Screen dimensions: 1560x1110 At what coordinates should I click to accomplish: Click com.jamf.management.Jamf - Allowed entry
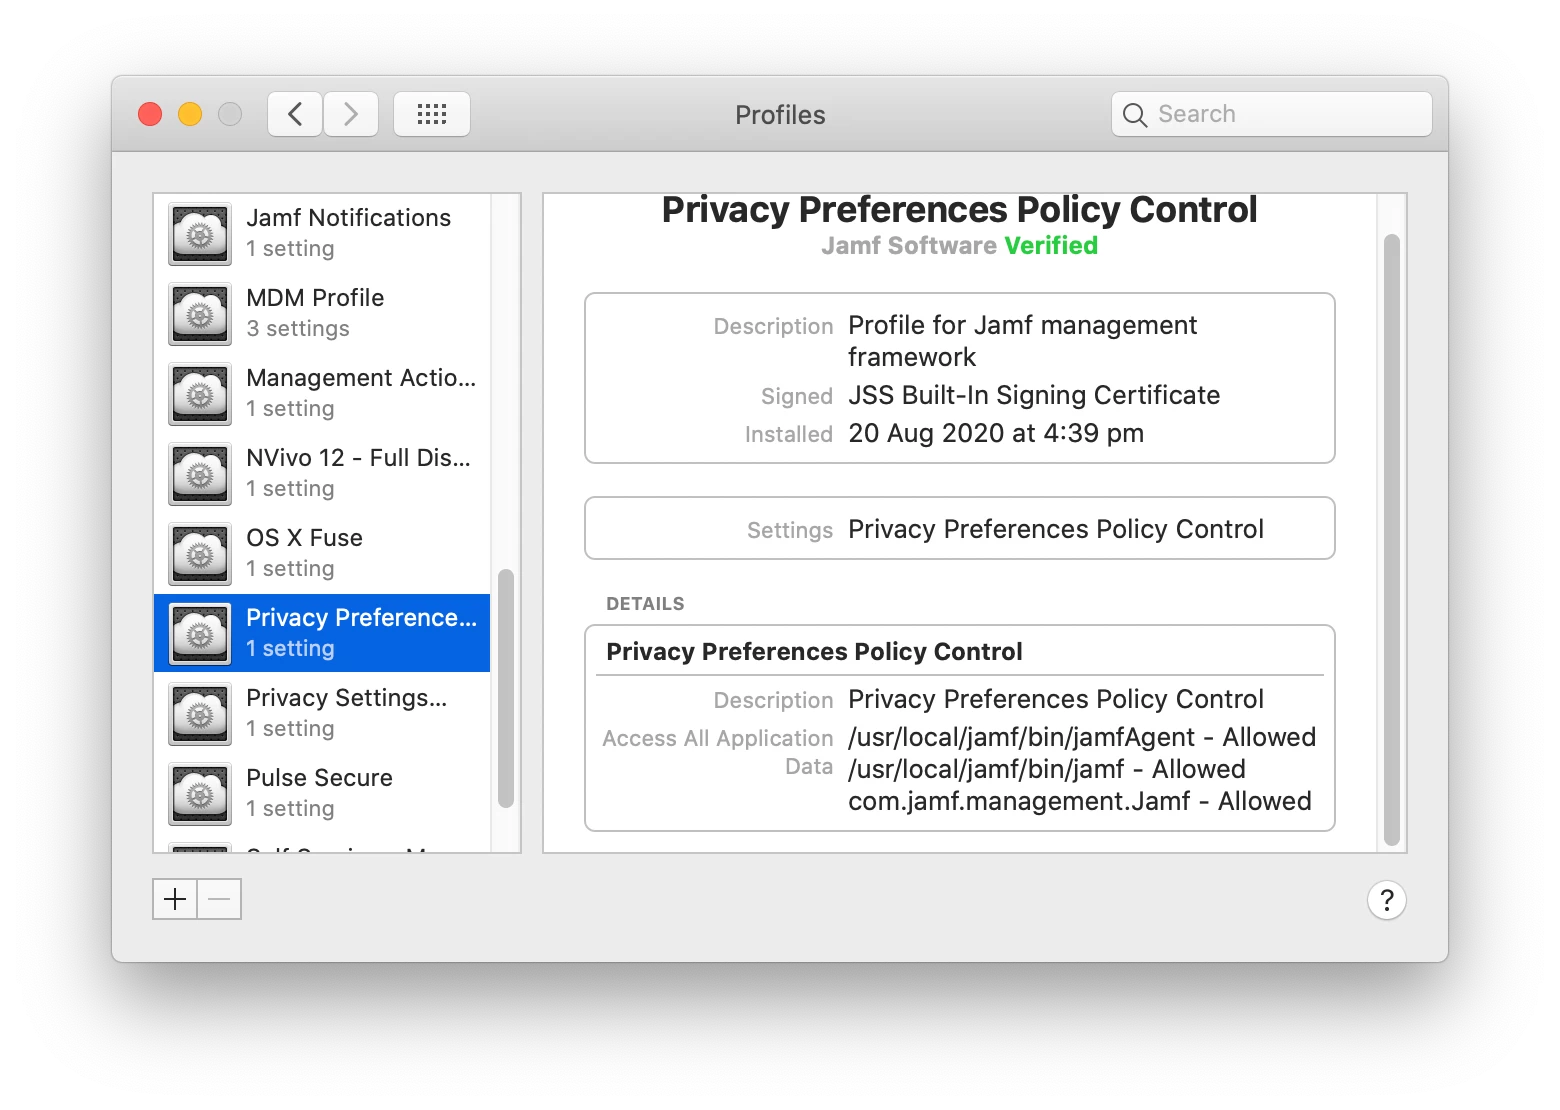(x=1080, y=801)
